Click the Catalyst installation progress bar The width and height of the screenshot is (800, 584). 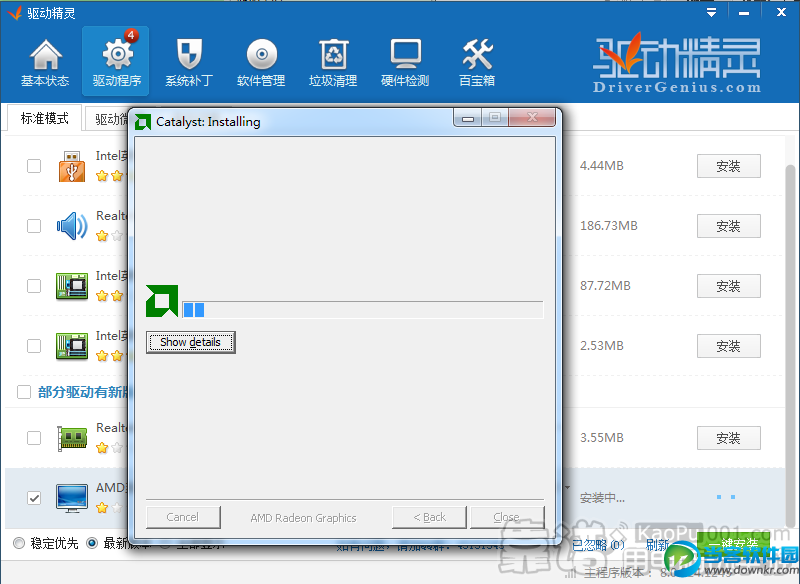pos(363,310)
